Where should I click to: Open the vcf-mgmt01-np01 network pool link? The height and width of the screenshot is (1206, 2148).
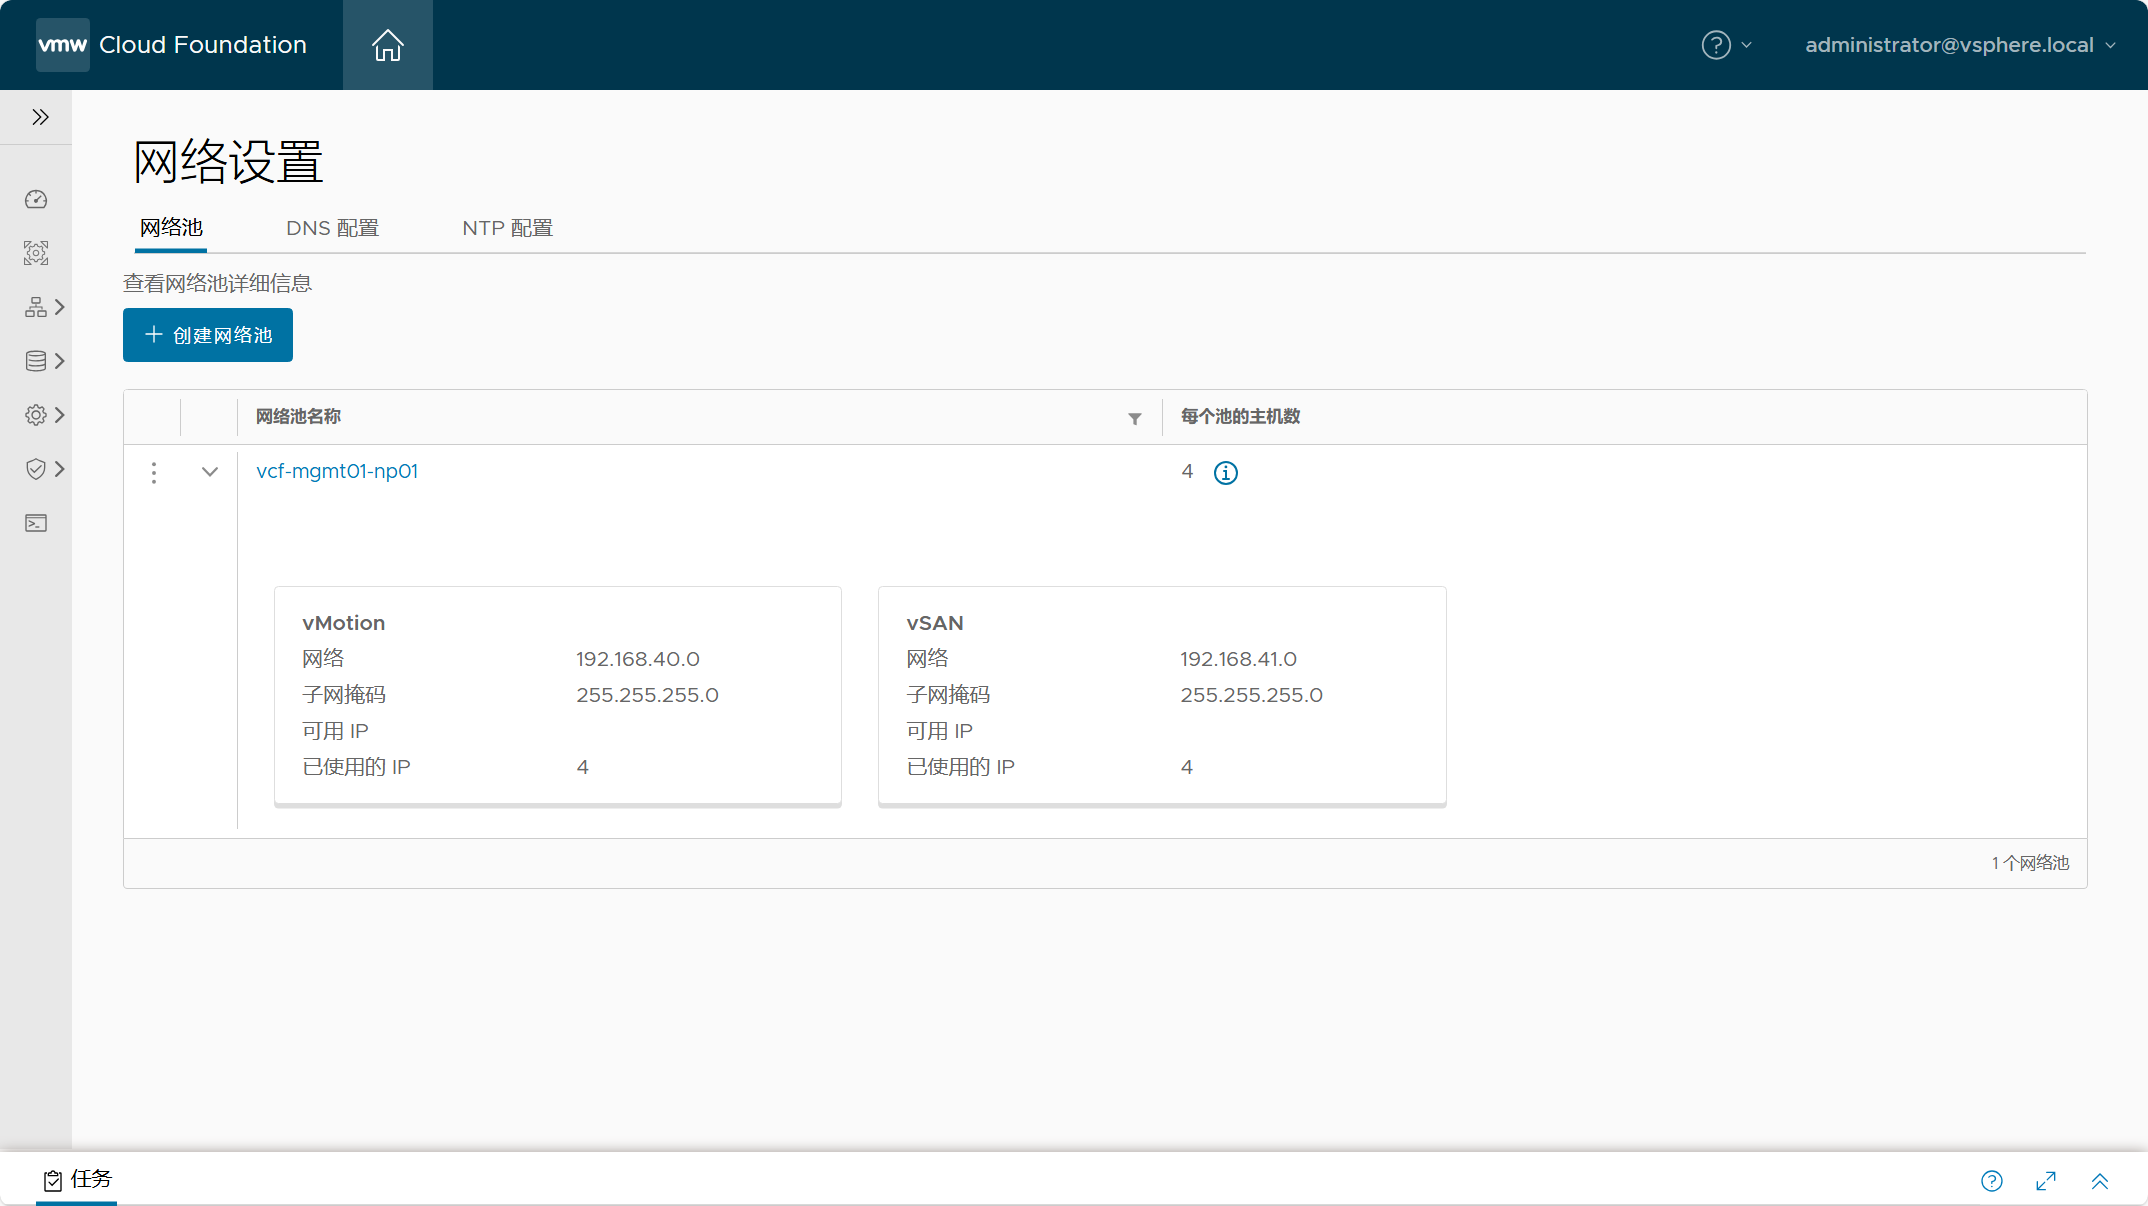337,471
